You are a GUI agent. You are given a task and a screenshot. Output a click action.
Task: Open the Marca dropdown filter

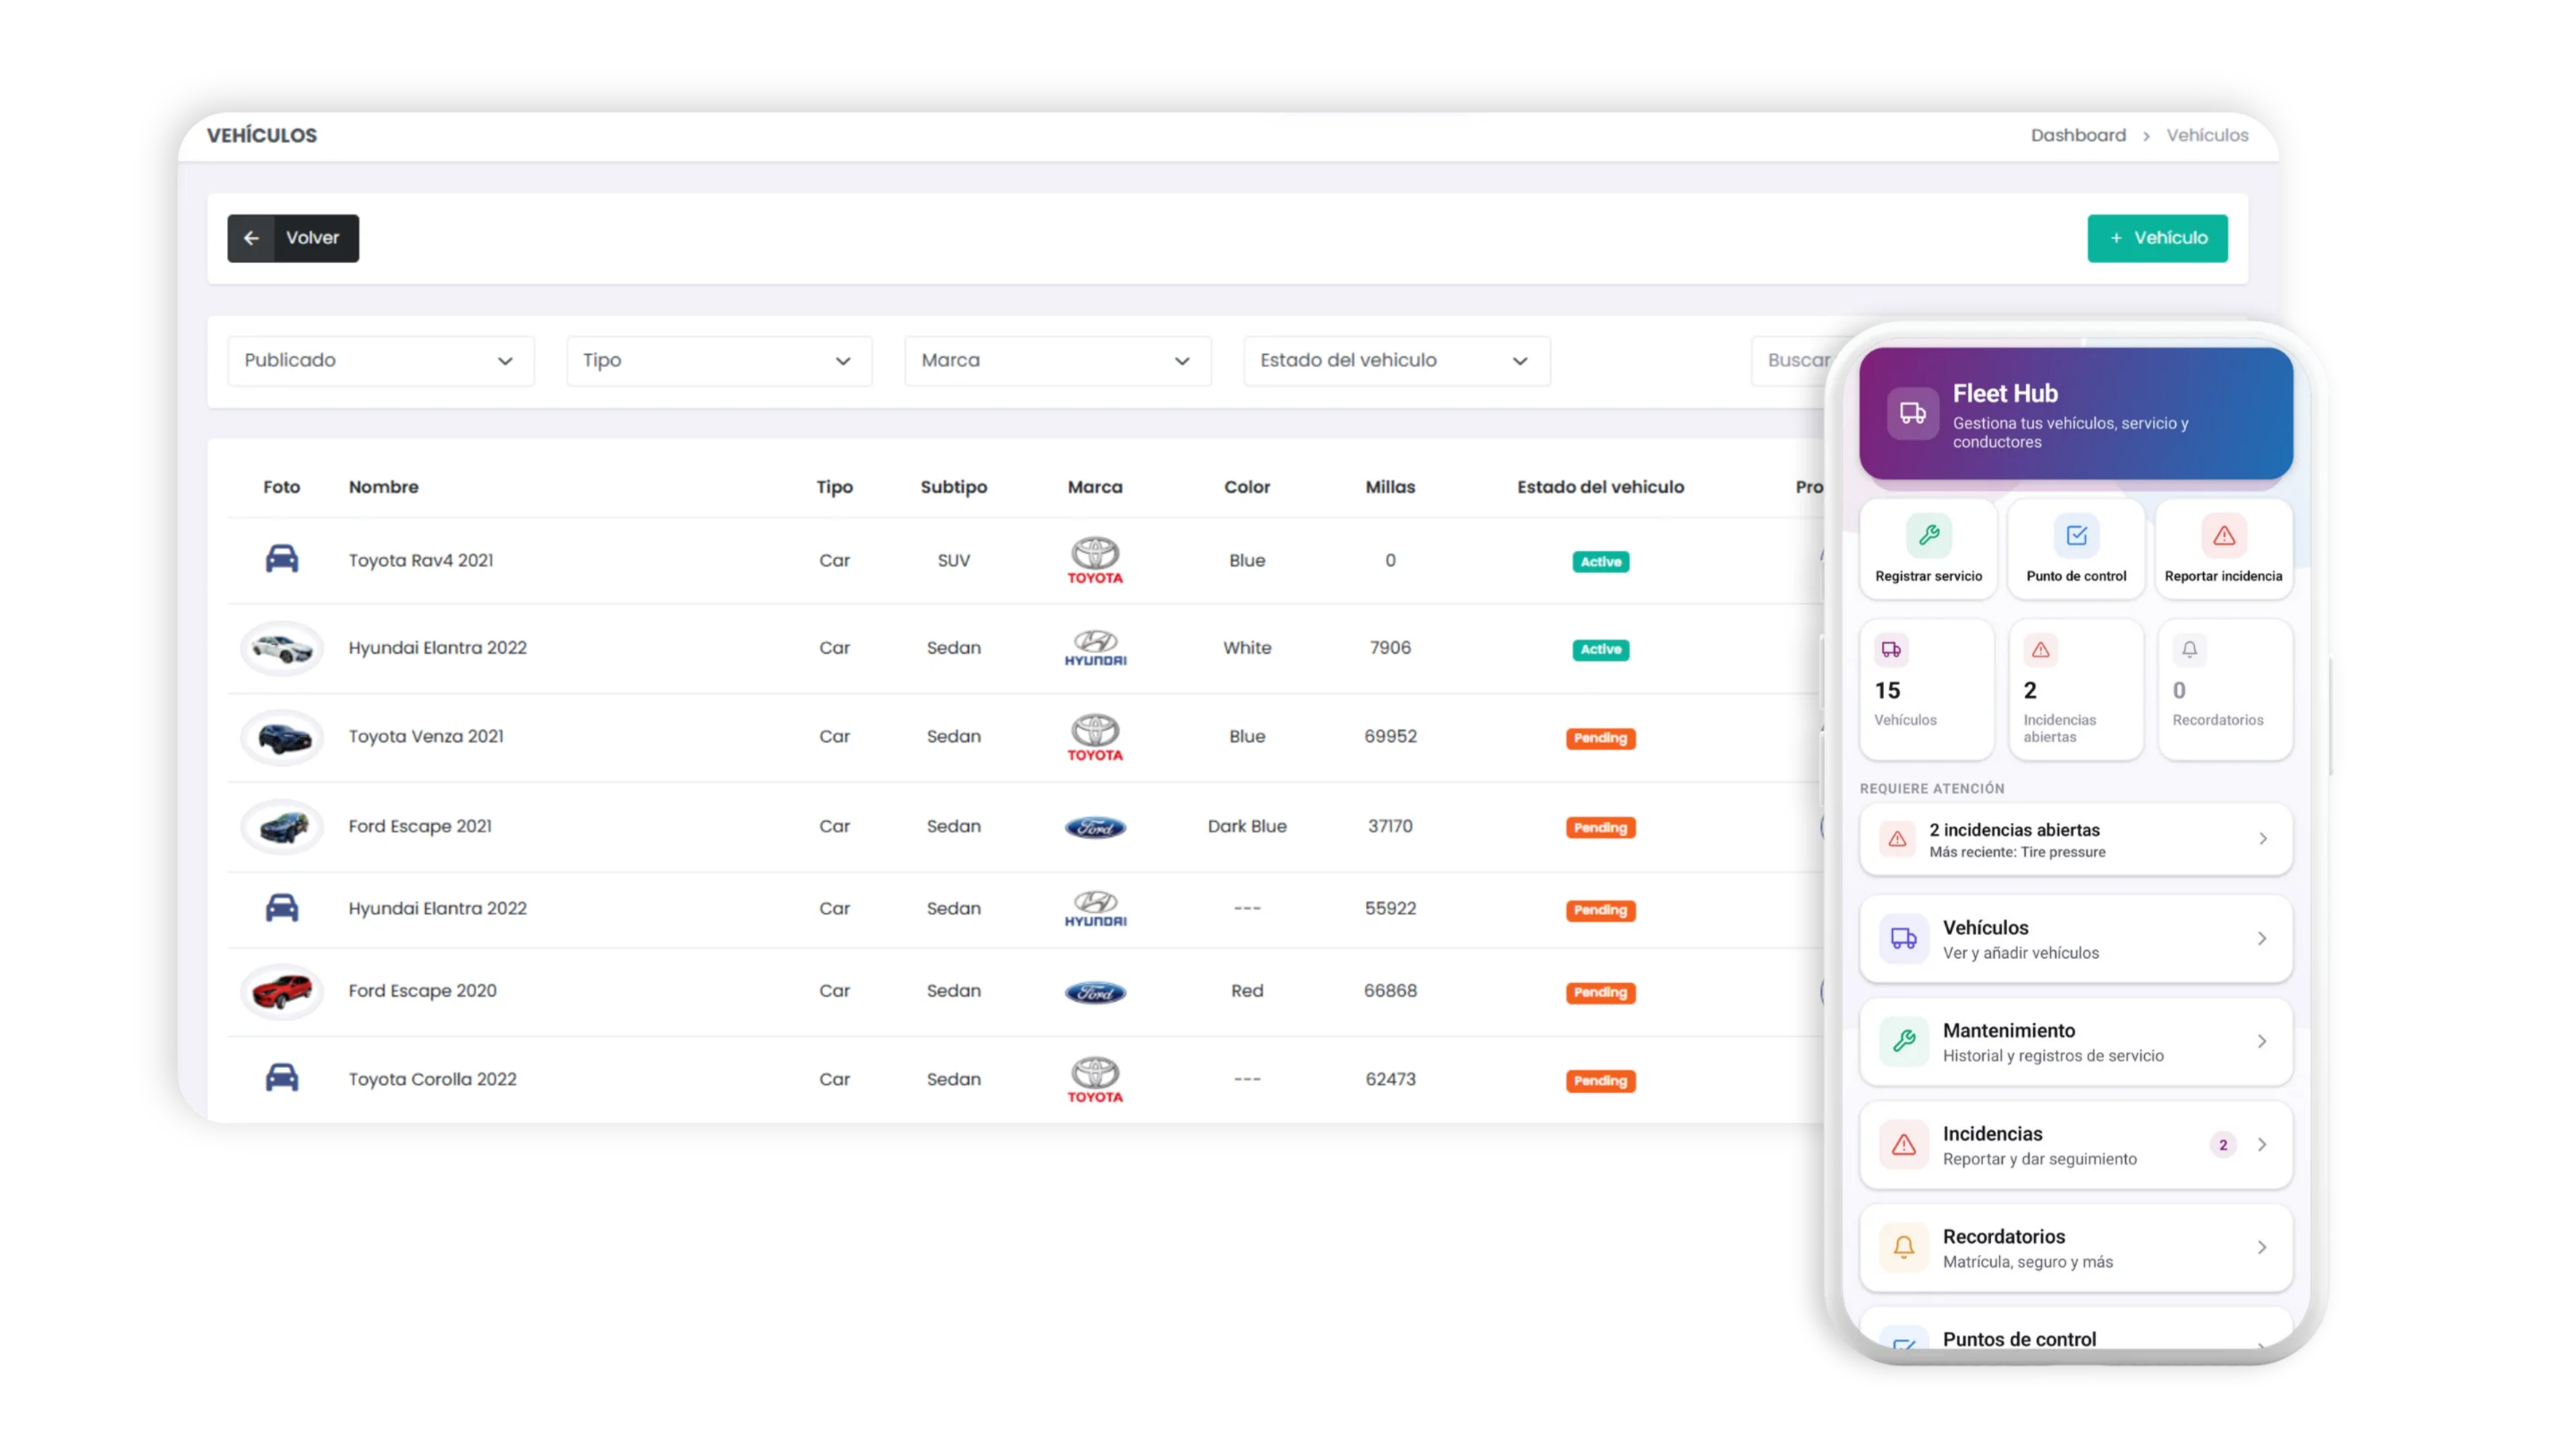click(x=1057, y=360)
